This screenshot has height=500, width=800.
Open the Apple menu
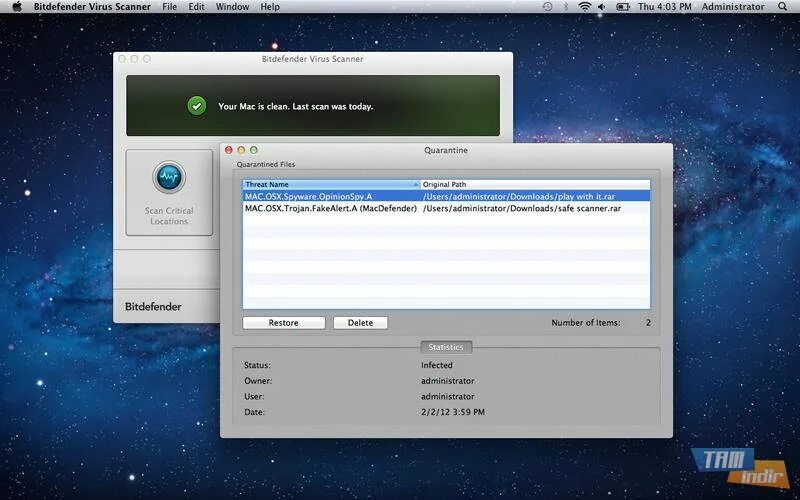click(x=17, y=7)
